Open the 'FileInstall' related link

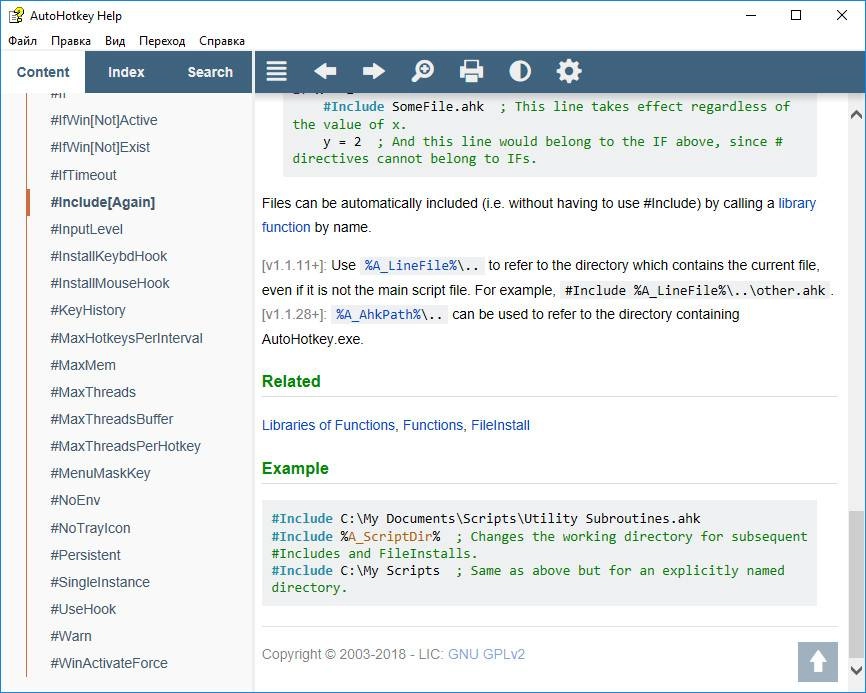(500, 425)
